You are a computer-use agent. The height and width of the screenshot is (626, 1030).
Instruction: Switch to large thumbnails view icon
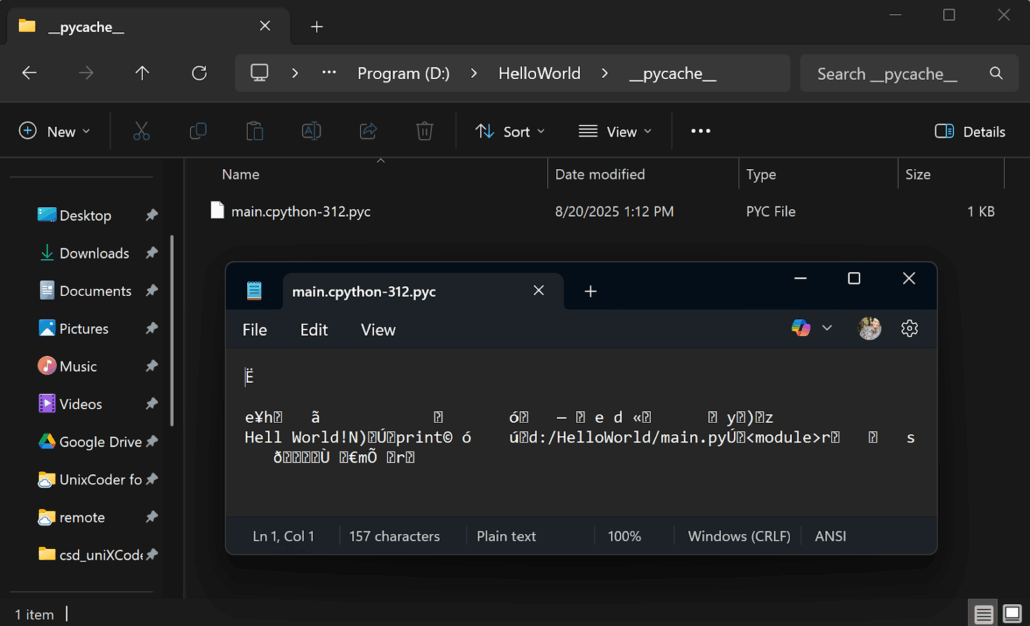click(x=1012, y=614)
